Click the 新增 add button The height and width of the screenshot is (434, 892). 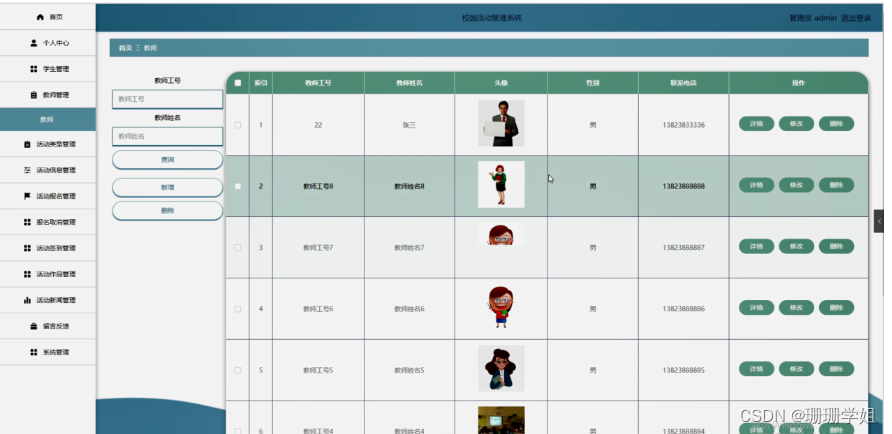[x=167, y=188]
